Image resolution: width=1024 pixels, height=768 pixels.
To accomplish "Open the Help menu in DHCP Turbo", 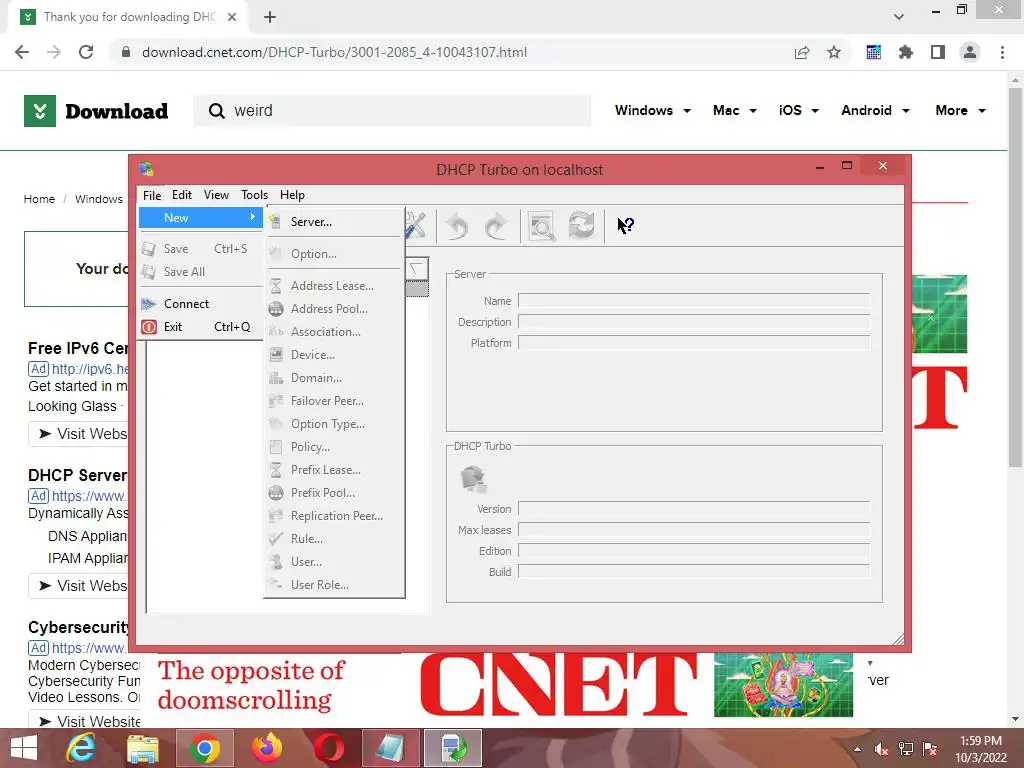I will [292, 195].
